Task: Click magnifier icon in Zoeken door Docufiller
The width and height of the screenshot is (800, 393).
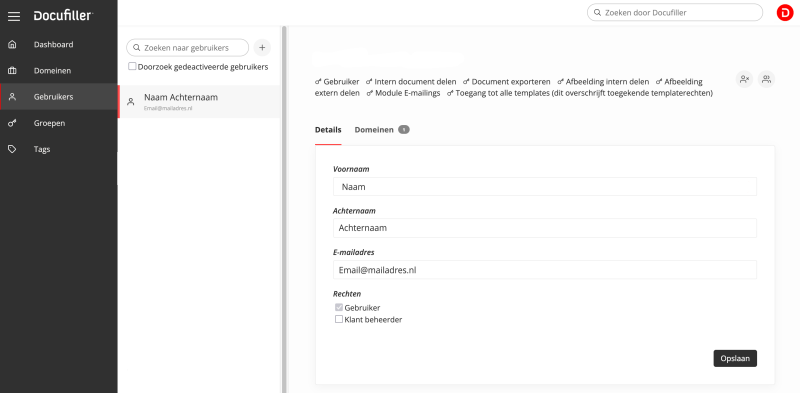Action: point(597,13)
